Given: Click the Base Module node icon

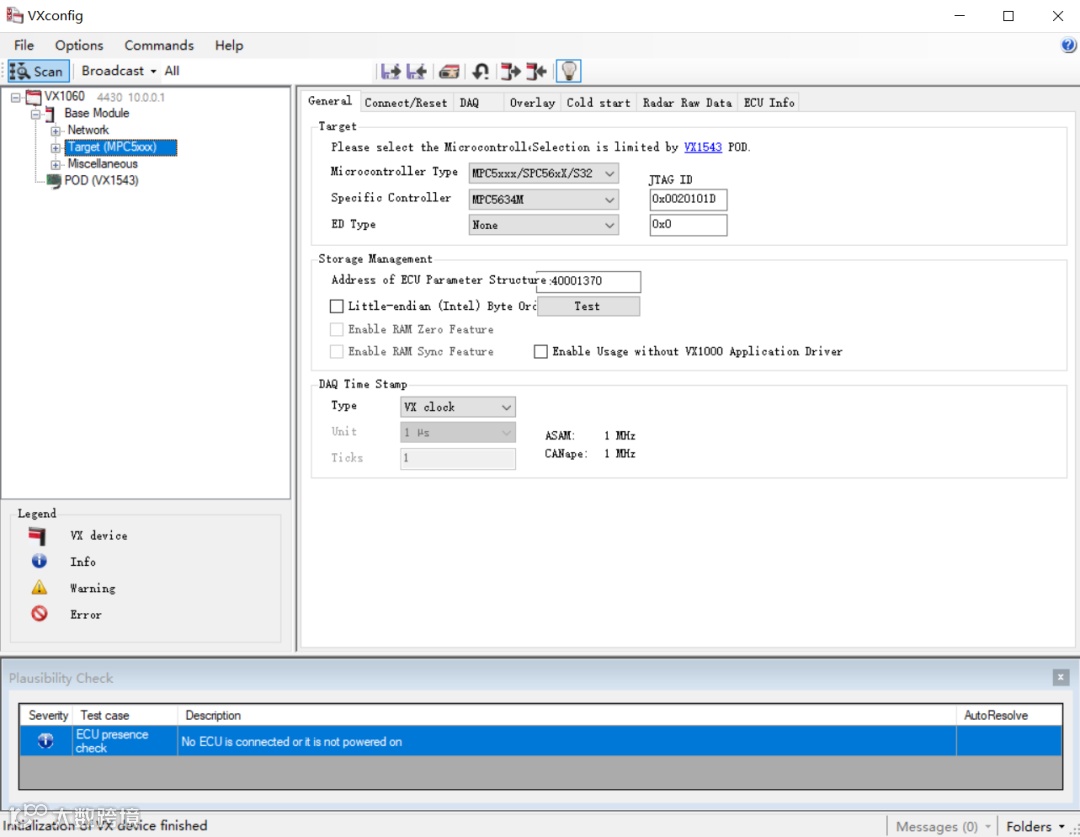Looking at the screenshot, I should point(50,114).
